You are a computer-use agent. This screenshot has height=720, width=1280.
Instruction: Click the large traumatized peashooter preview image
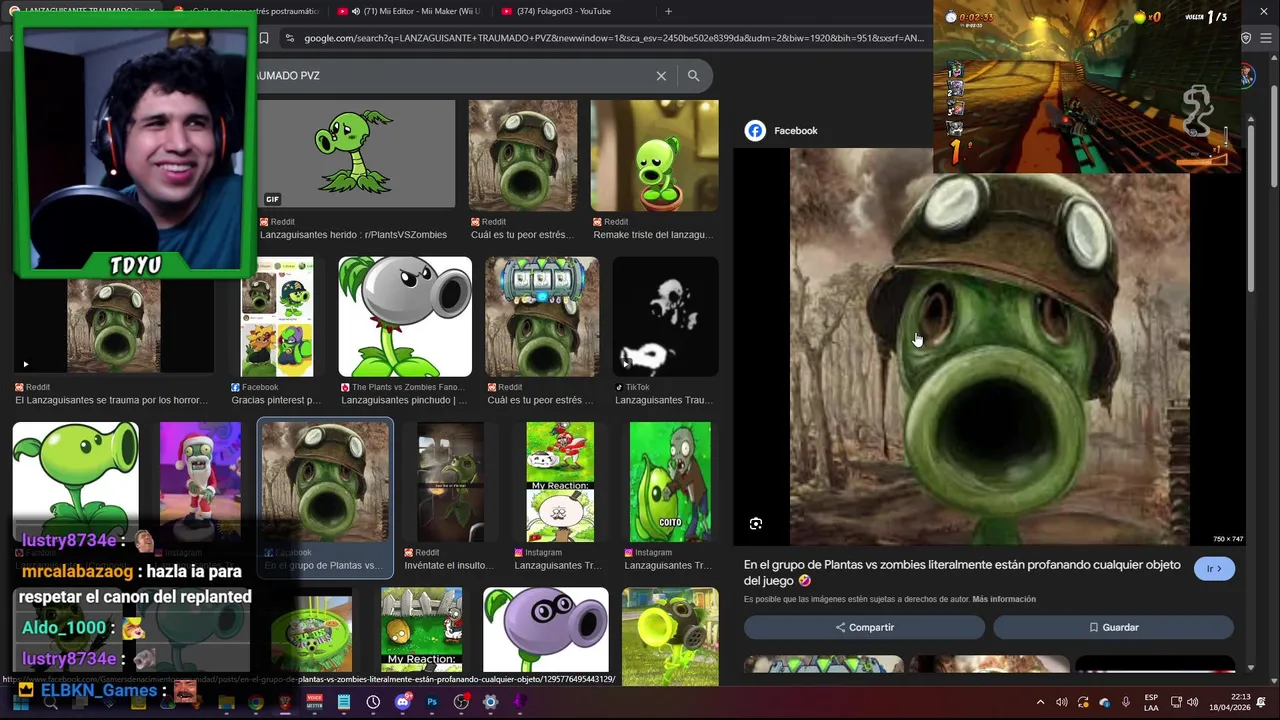pos(990,346)
